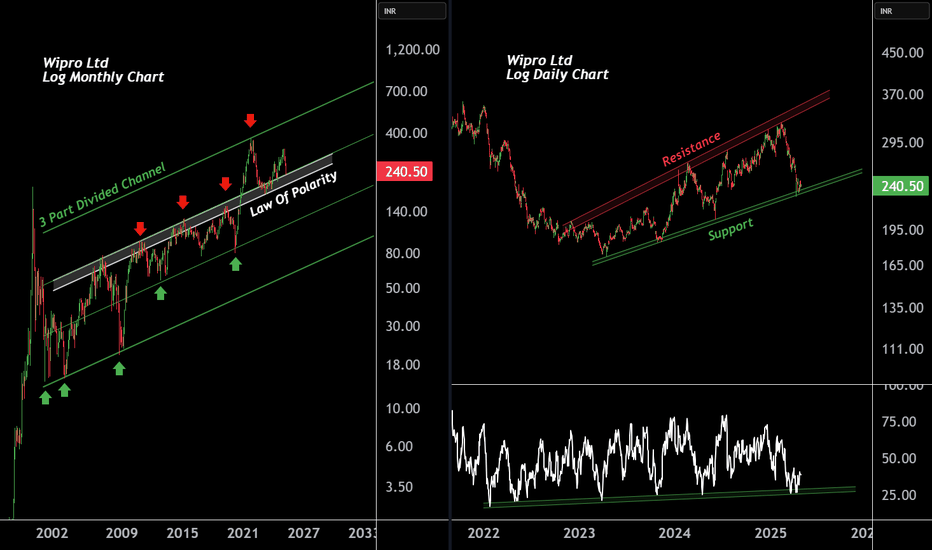This screenshot has width=932, height=550.
Task: Select the 'Wipro Ltd Log Daily Chart' text note
Action: click(557, 68)
